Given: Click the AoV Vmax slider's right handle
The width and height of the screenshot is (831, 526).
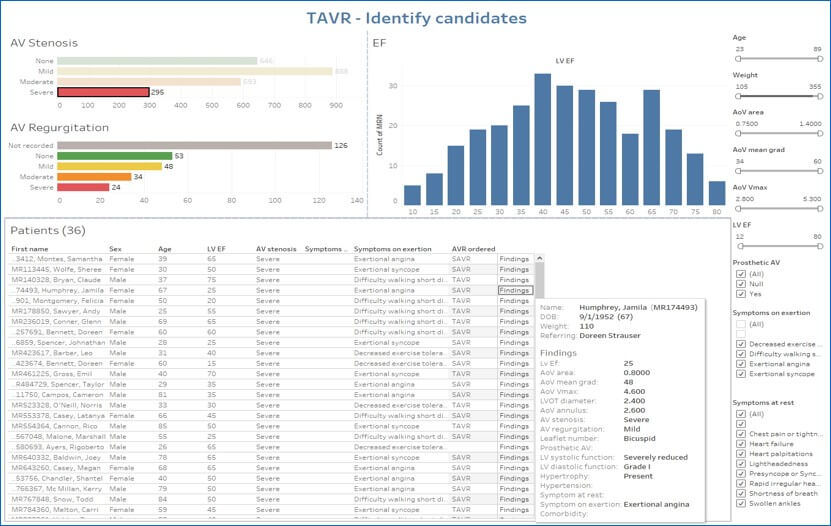Looking at the screenshot, I should 820,209.
